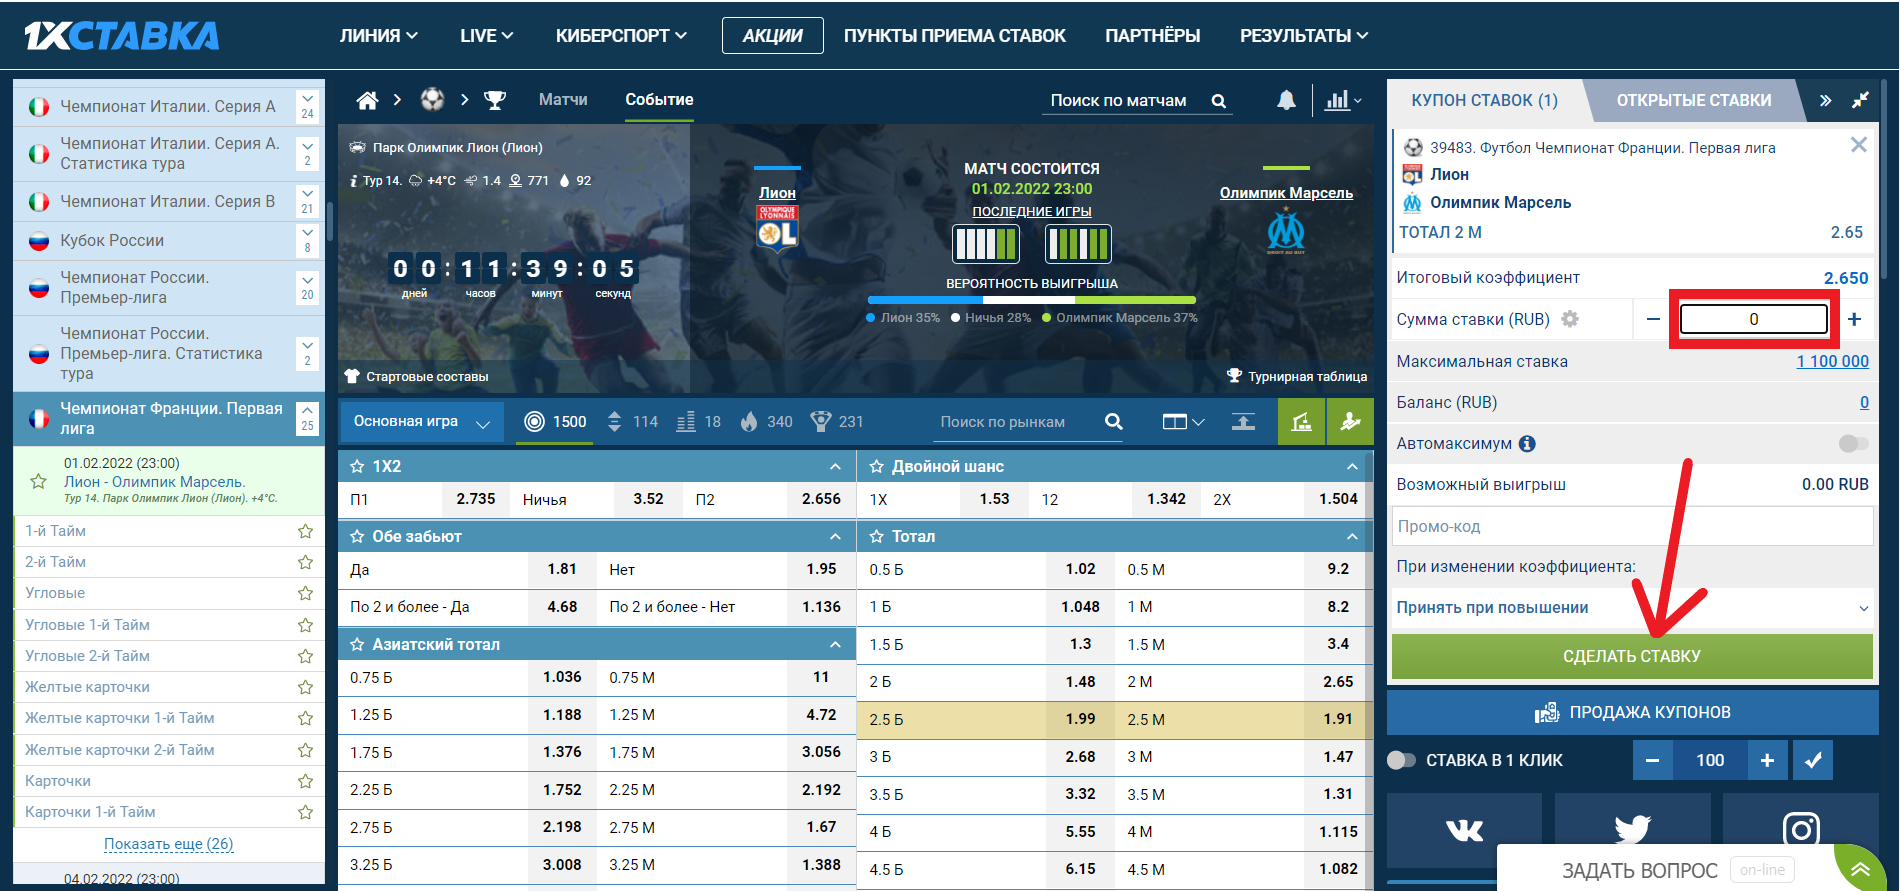1900x891 pixels.
Task: Open the ПАРТНЁРЫ menu item
Action: 1152,36
